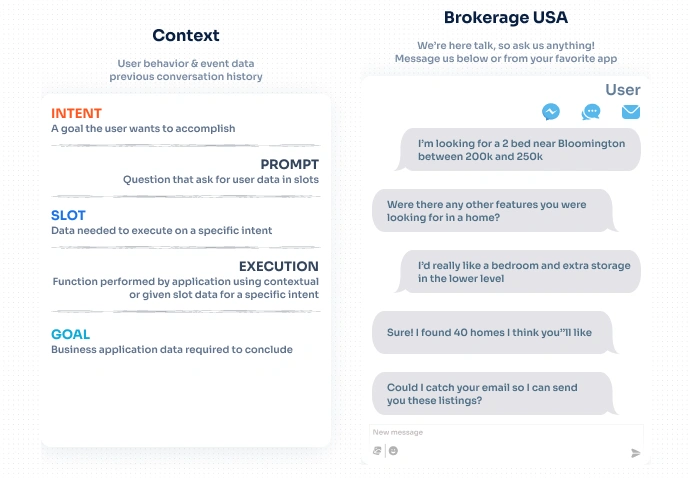Type in the New message field
The image size is (691, 478).
pos(500,433)
